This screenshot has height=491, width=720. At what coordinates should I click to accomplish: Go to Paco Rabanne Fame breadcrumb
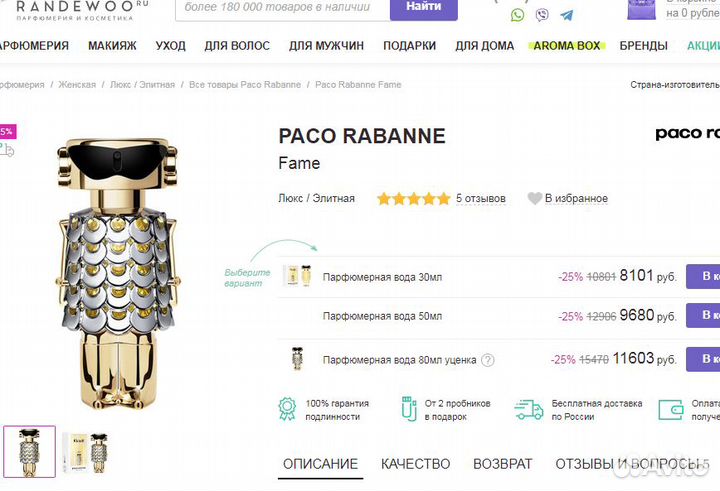point(358,85)
